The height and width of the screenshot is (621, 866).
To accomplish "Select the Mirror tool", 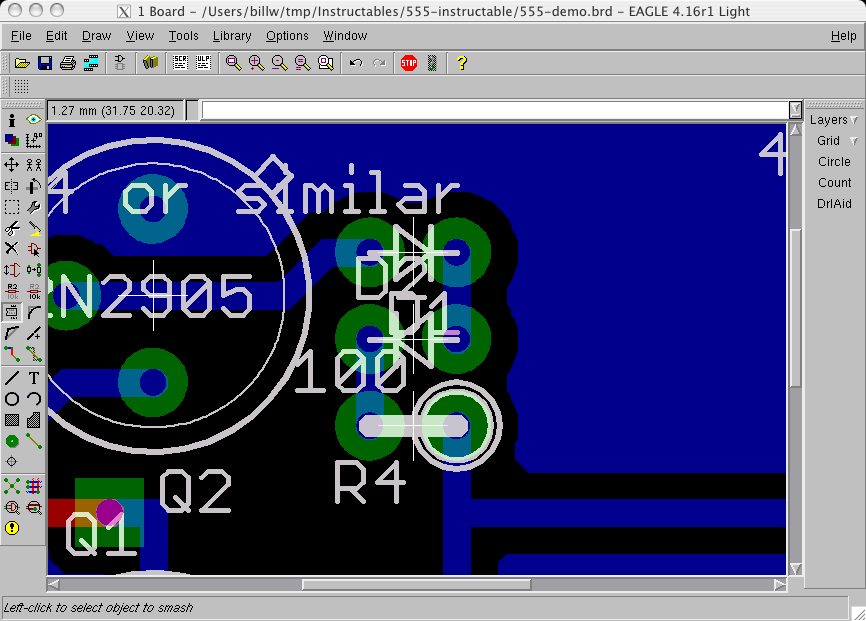I will (12, 186).
